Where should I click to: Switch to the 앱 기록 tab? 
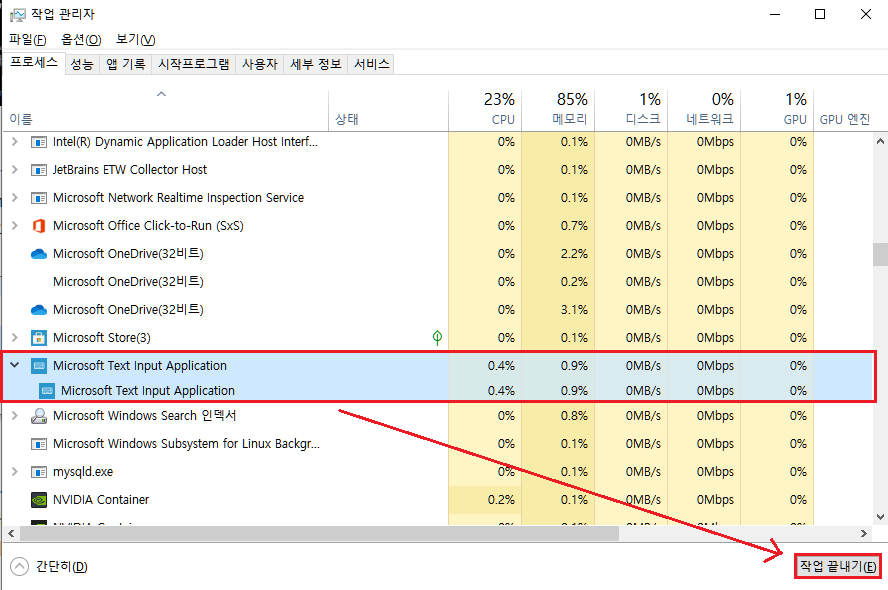click(126, 64)
